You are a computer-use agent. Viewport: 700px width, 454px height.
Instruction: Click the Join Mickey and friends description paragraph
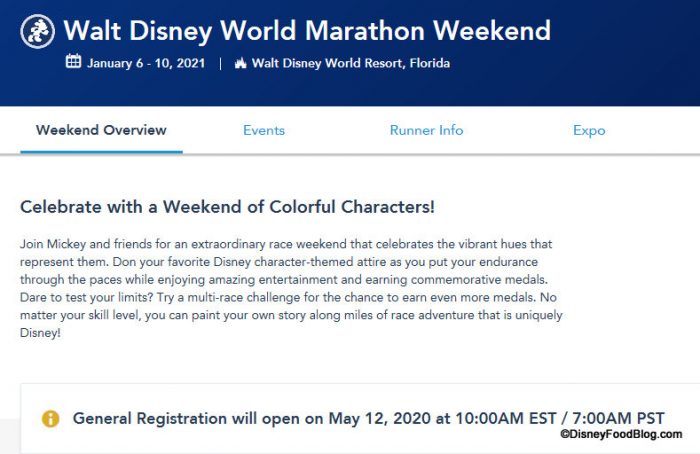[290, 288]
